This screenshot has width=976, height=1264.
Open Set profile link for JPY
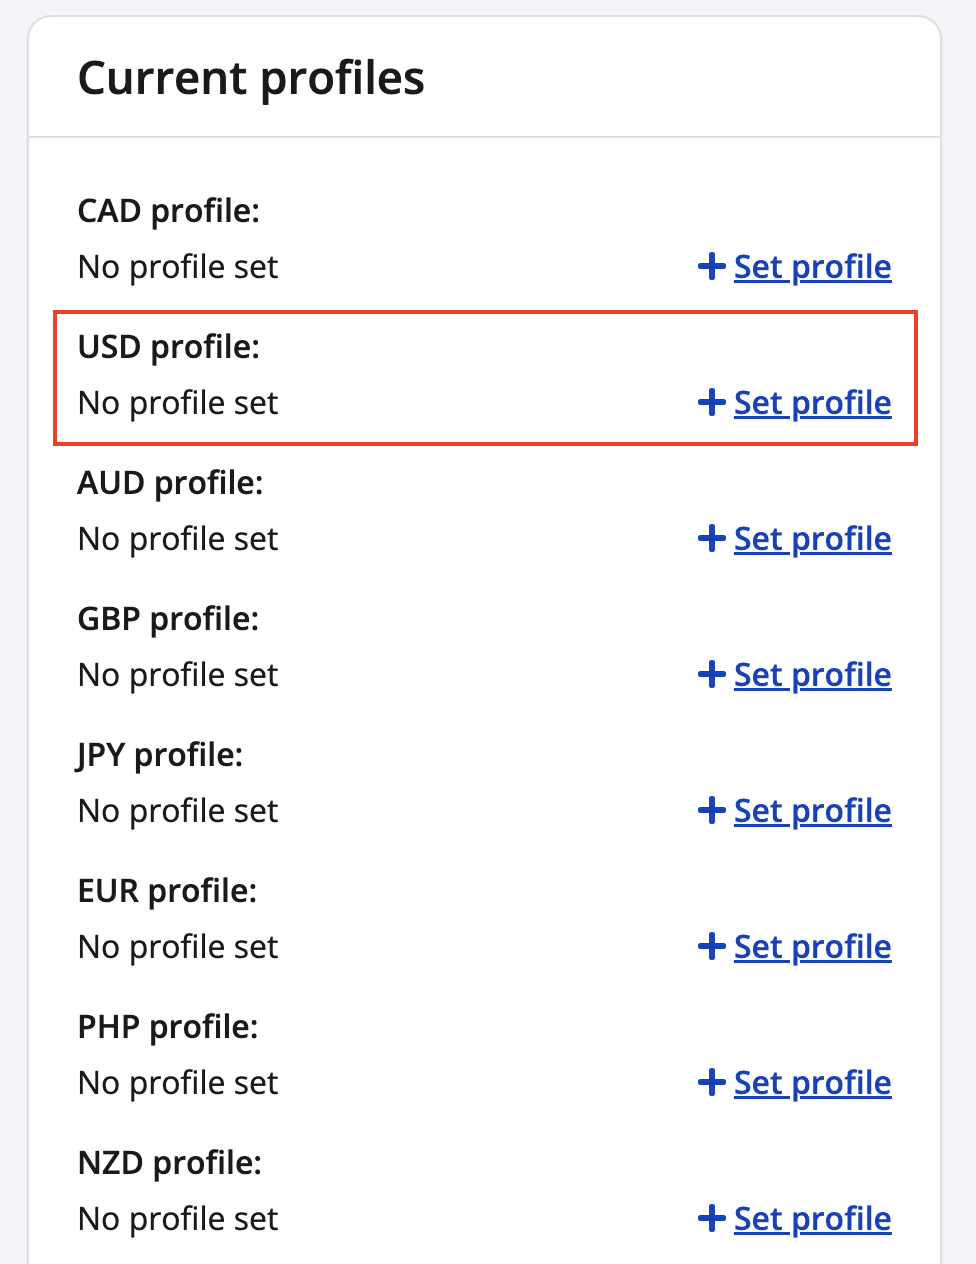(812, 811)
